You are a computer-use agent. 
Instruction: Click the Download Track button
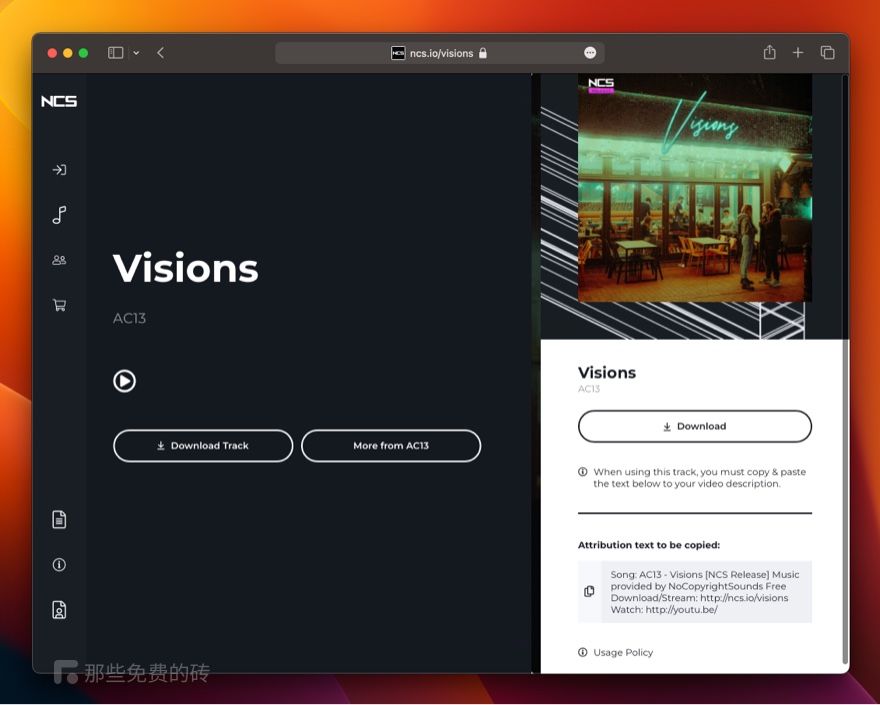pyautogui.click(x=203, y=446)
